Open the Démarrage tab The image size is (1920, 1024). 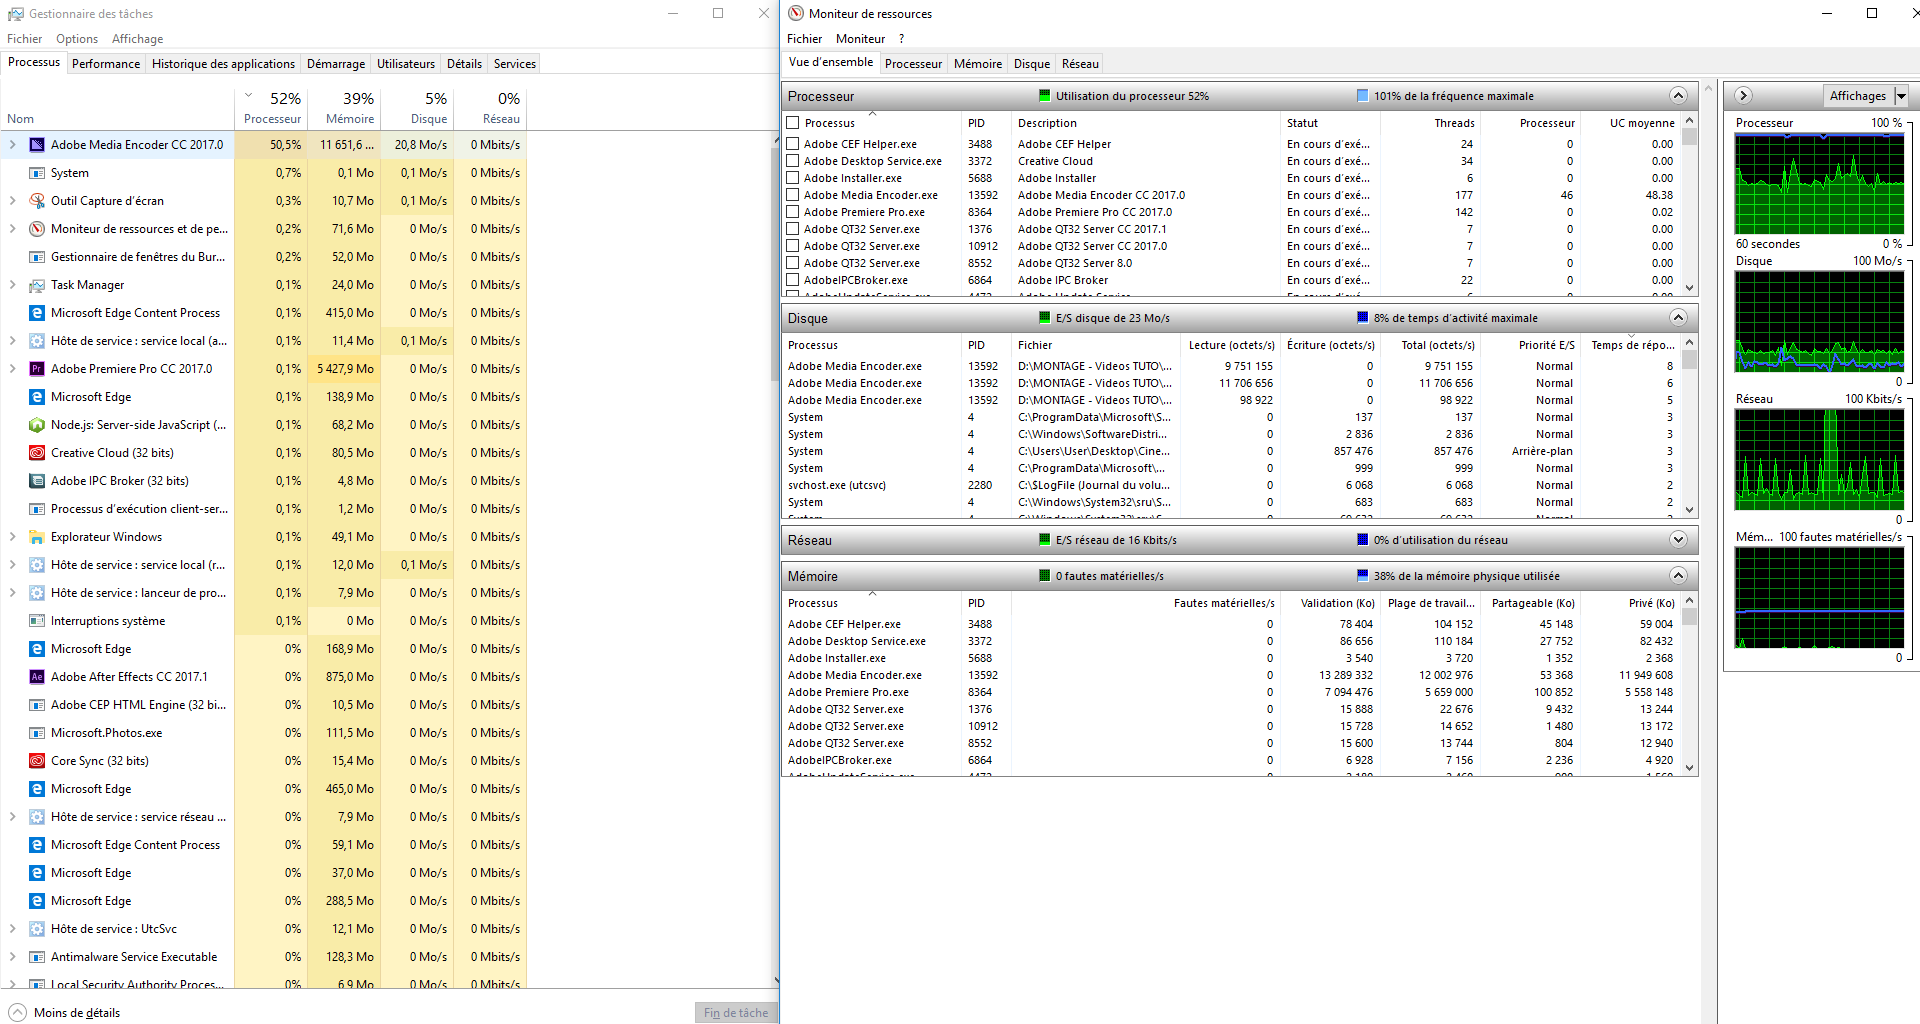point(336,64)
